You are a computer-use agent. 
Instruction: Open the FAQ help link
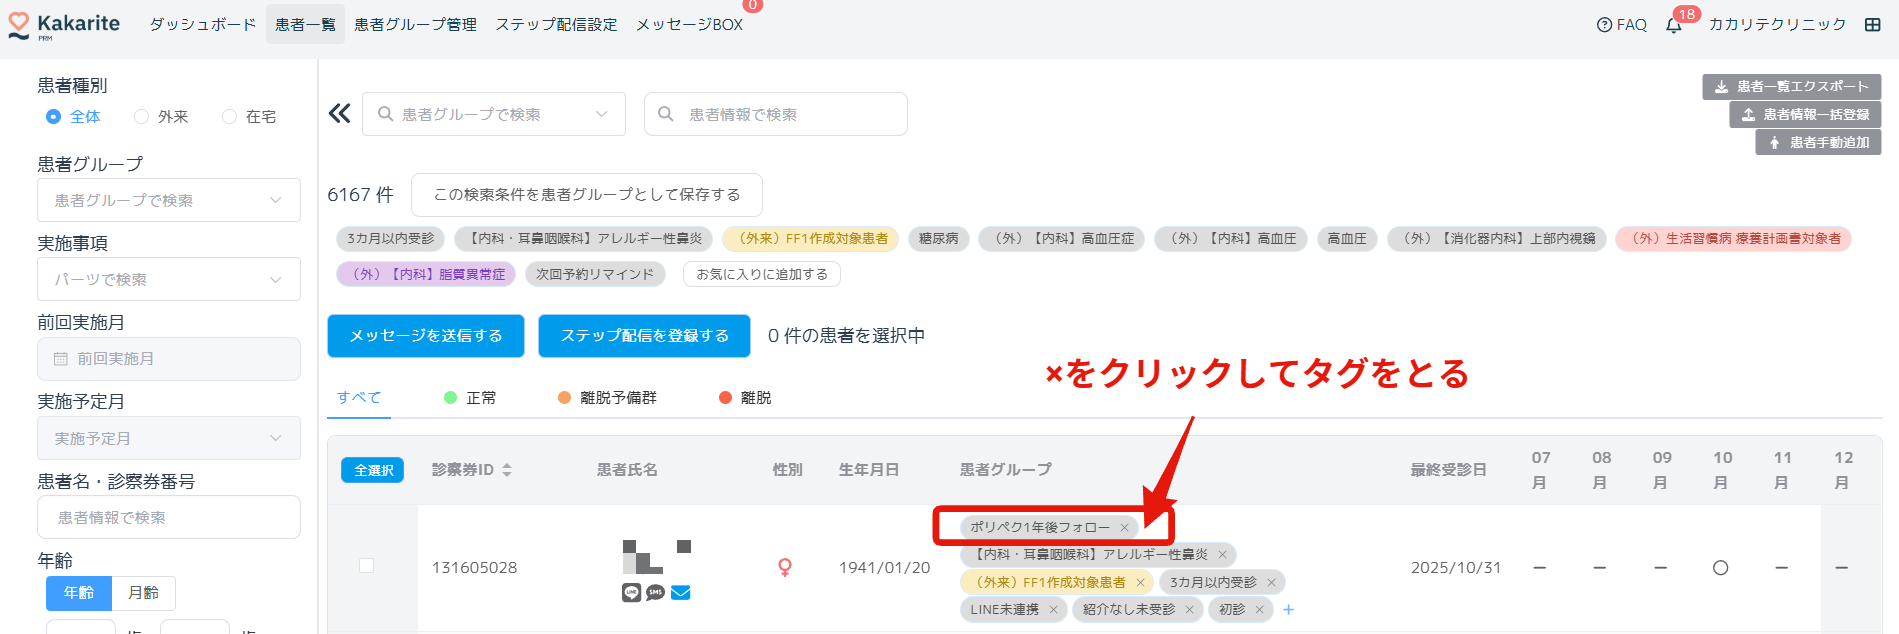[x=1622, y=25]
